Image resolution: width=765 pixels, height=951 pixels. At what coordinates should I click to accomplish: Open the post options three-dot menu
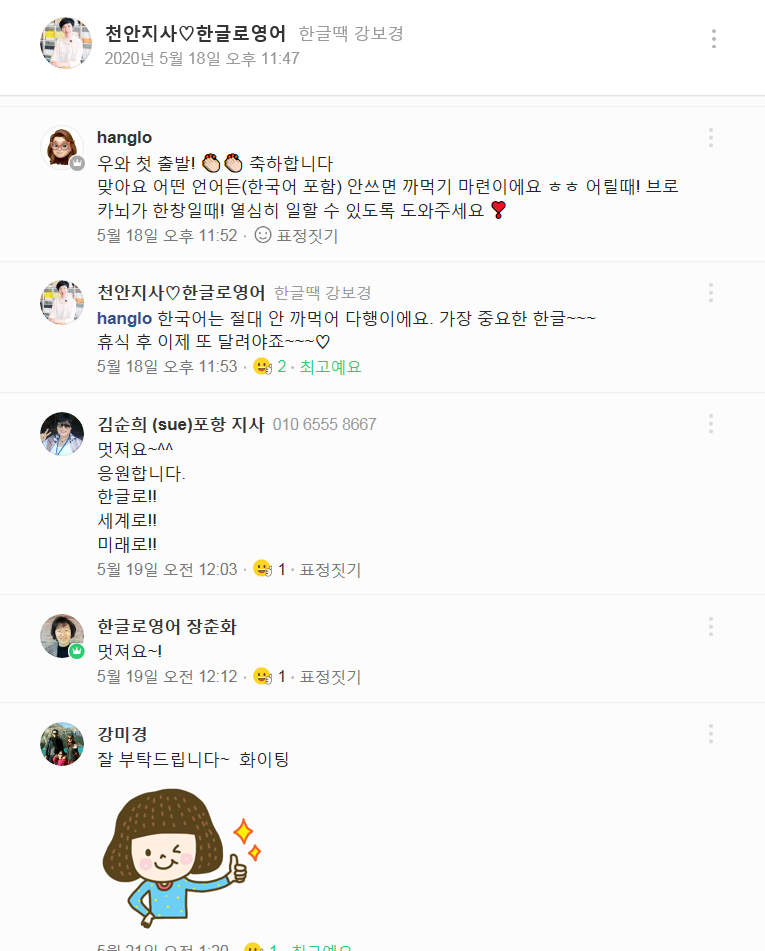(713, 39)
